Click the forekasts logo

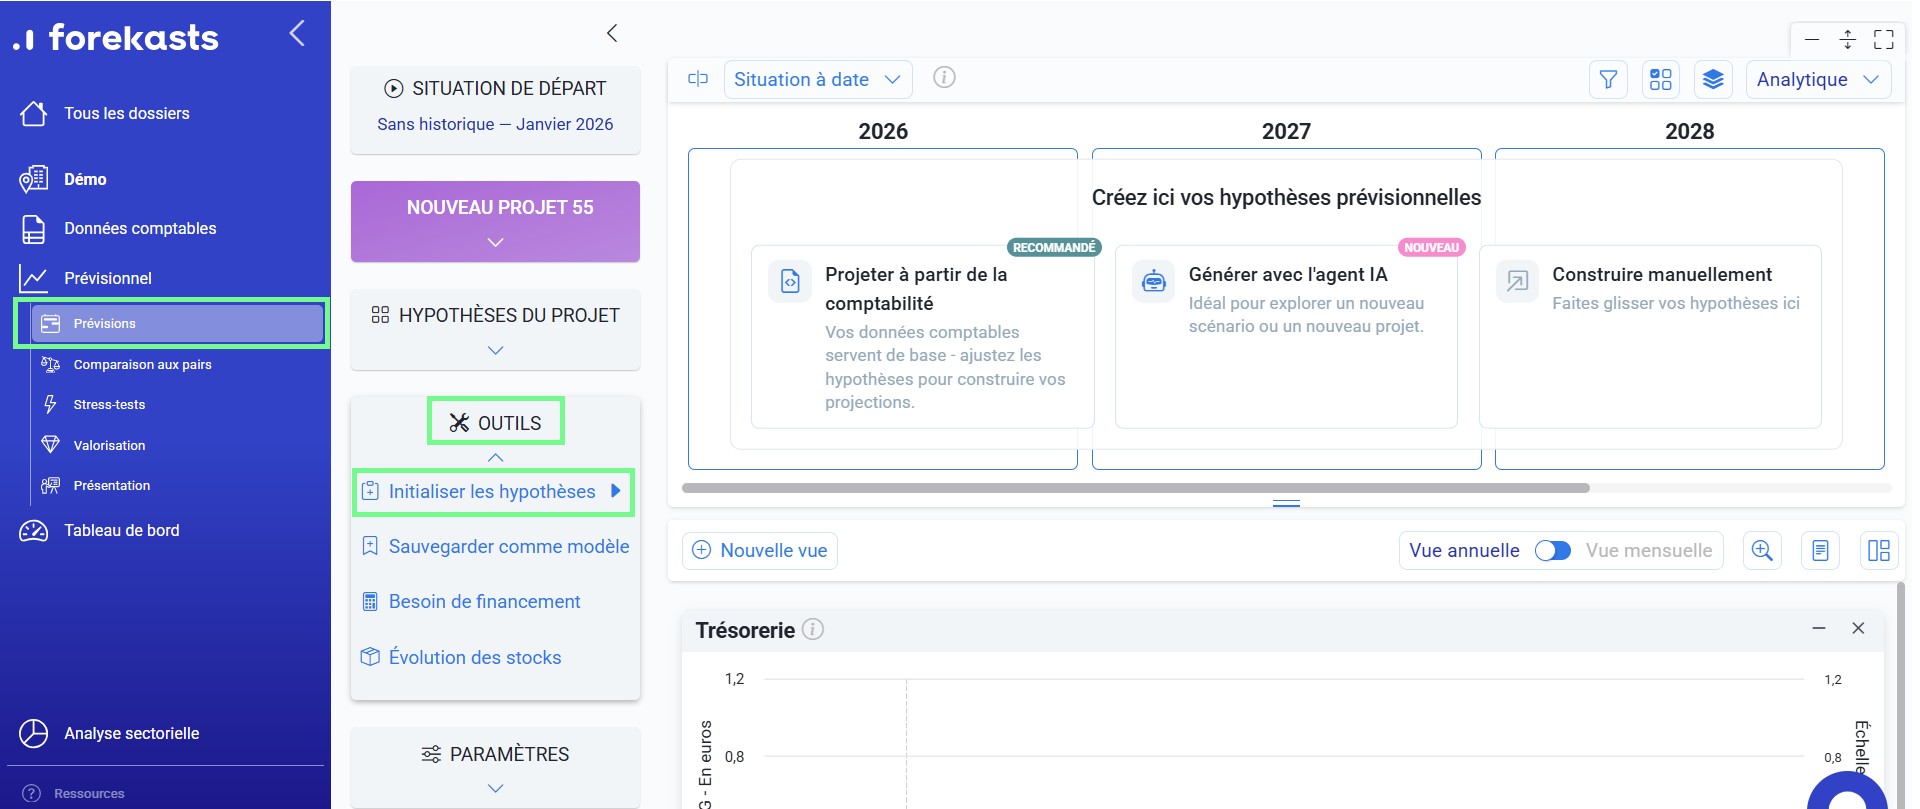click(x=116, y=38)
